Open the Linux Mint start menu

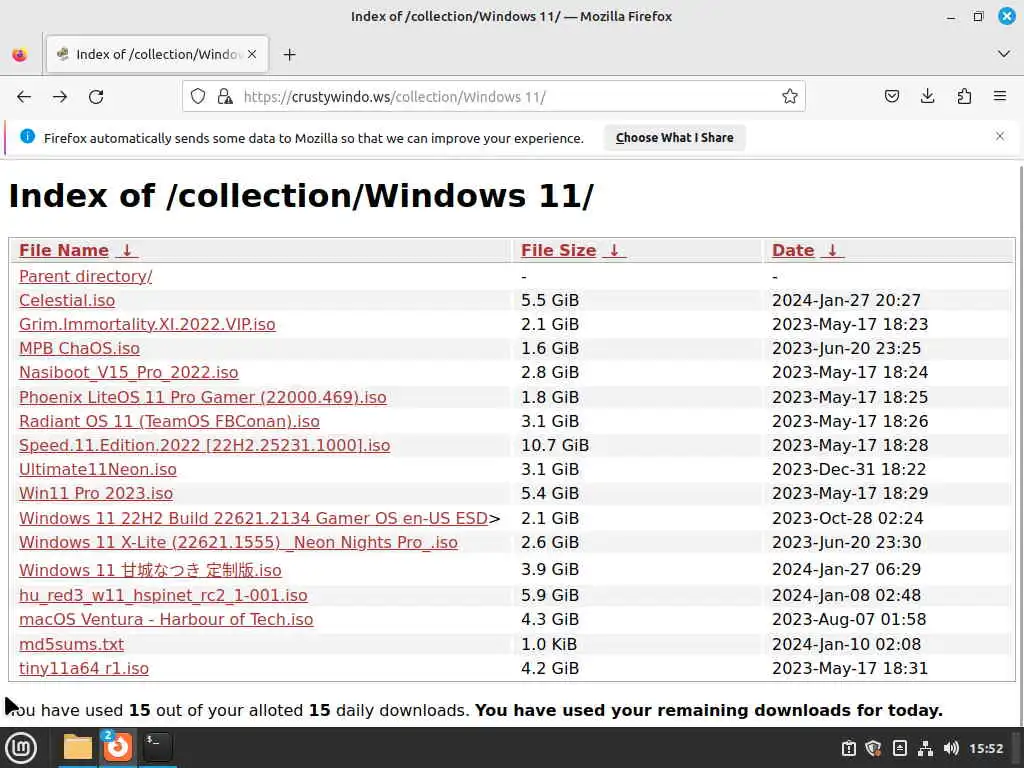[x=21, y=748]
